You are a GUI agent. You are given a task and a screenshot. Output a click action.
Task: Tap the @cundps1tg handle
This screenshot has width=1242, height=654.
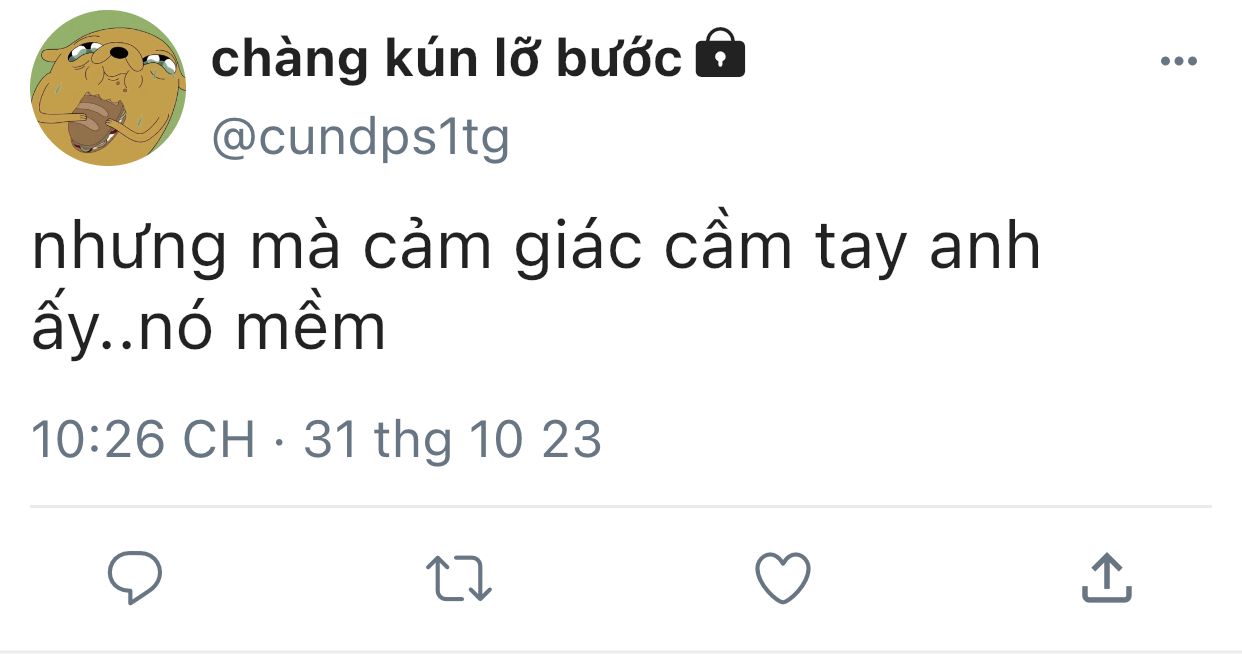point(361,138)
